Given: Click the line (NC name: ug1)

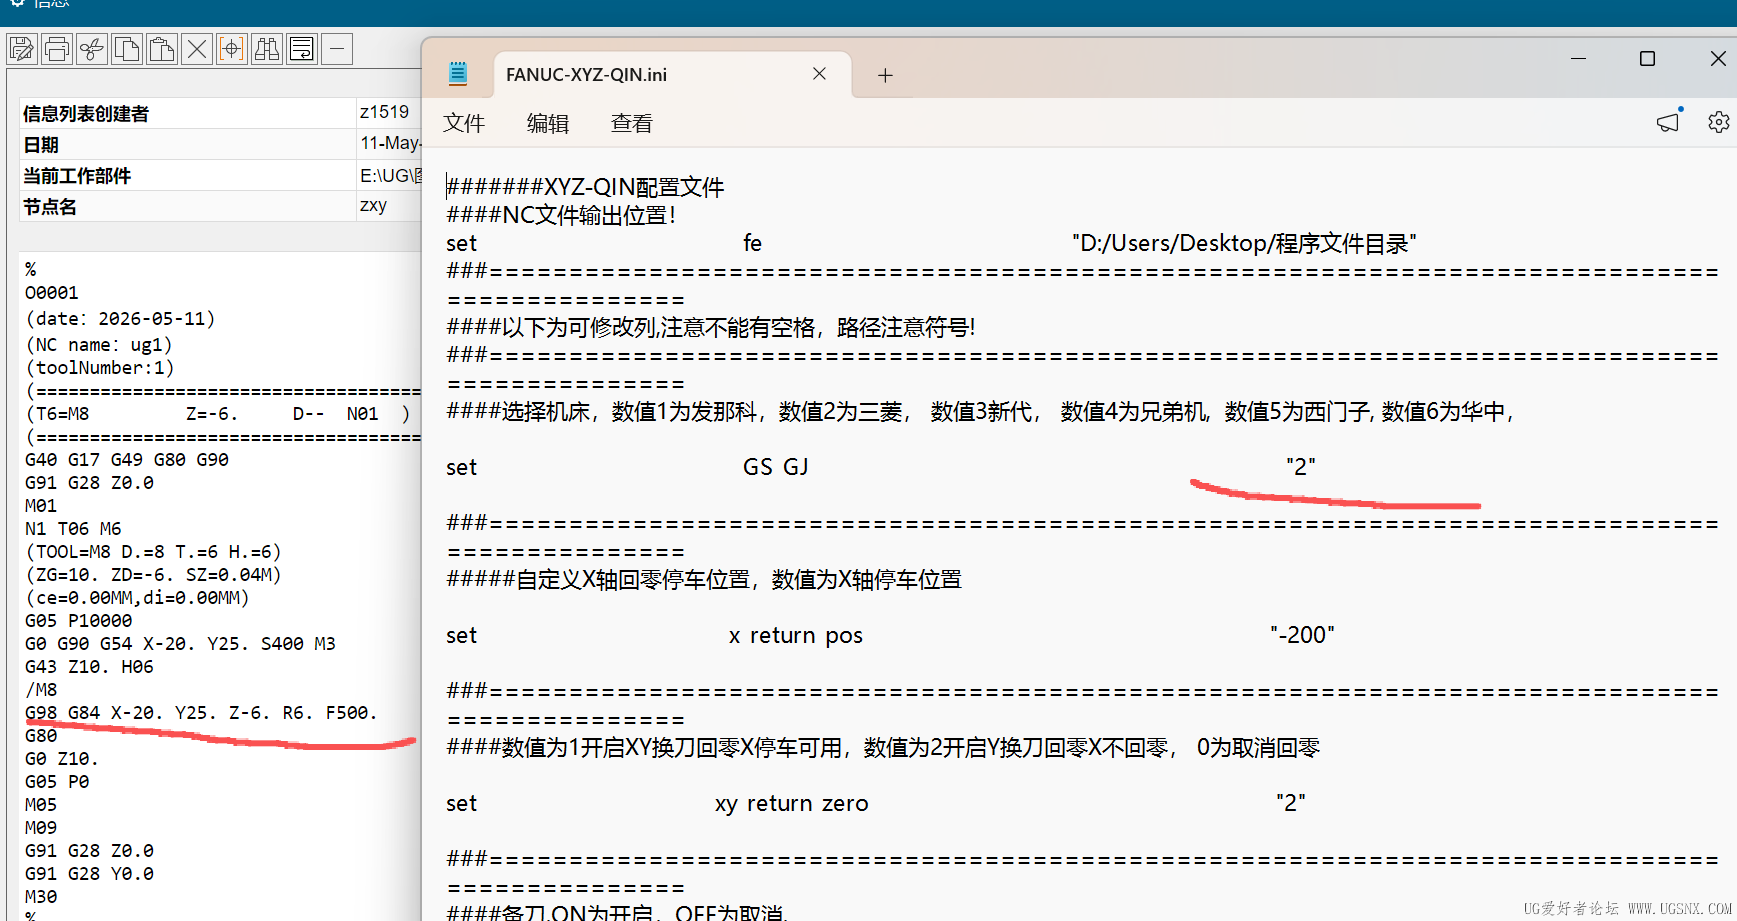Looking at the screenshot, I should 99,345.
